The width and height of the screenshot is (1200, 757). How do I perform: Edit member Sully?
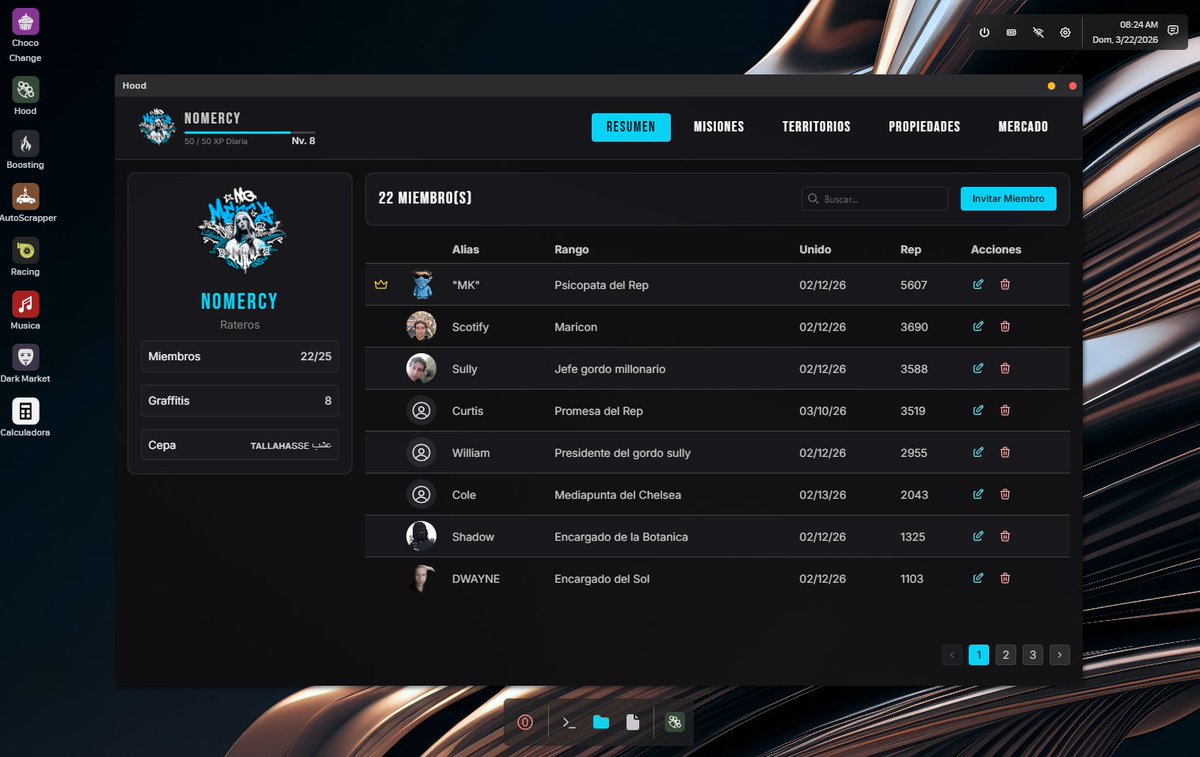coord(978,369)
